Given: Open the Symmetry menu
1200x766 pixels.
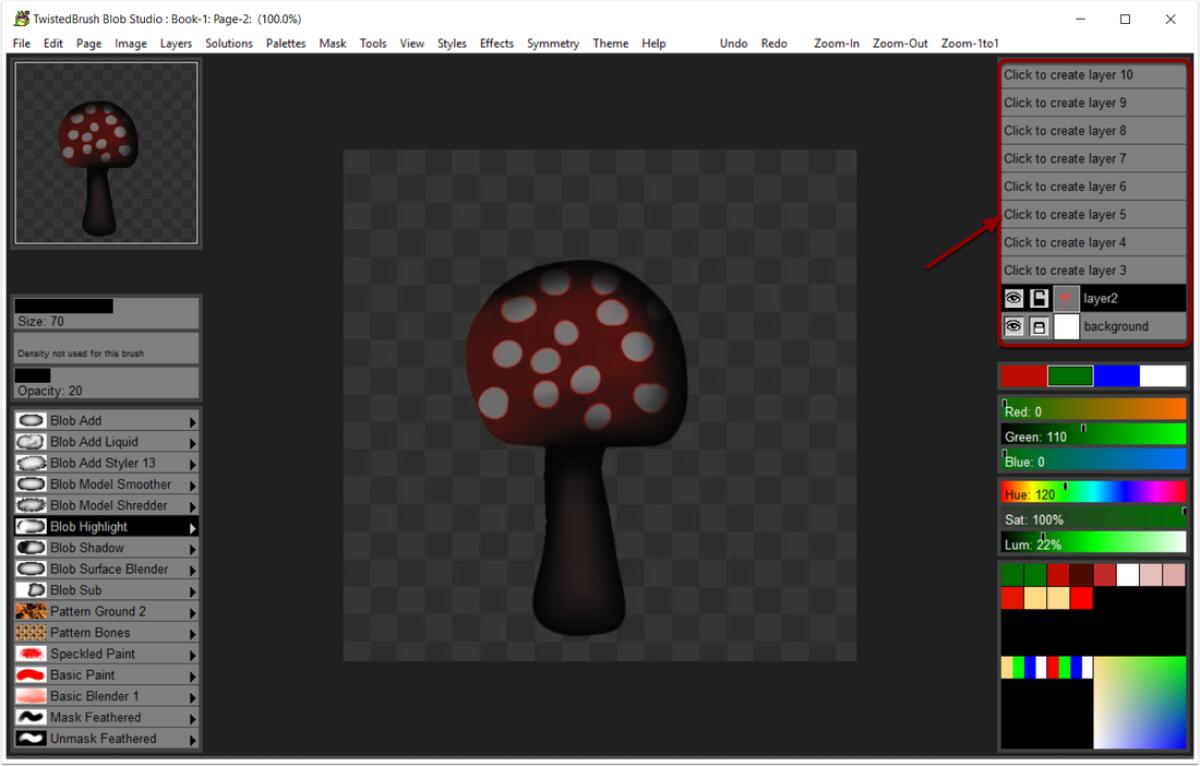Looking at the screenshot, I should click(553, 43).
